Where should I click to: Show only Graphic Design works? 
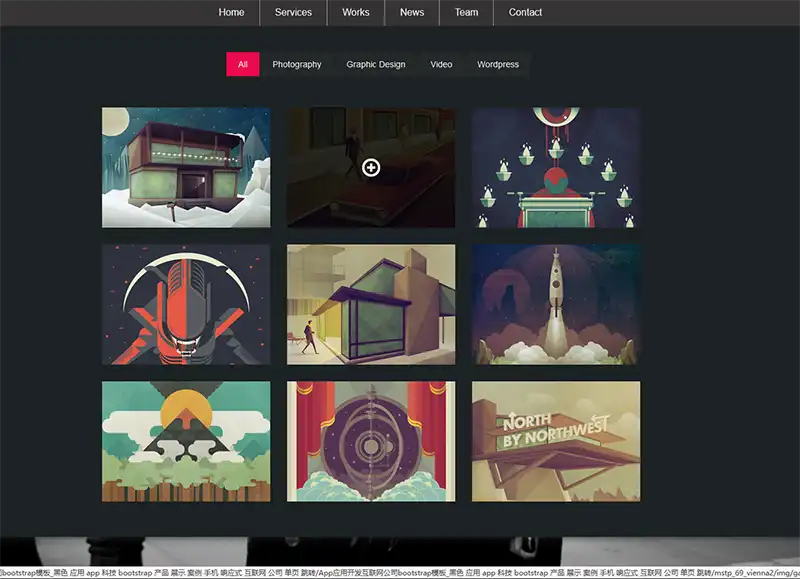coord(376,64)
